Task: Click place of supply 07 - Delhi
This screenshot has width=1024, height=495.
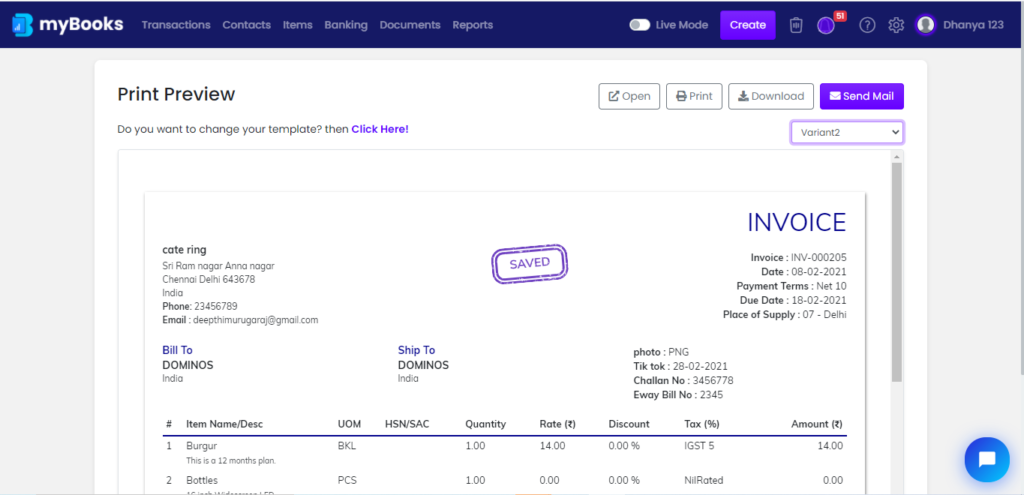Action: pos(824,315)
